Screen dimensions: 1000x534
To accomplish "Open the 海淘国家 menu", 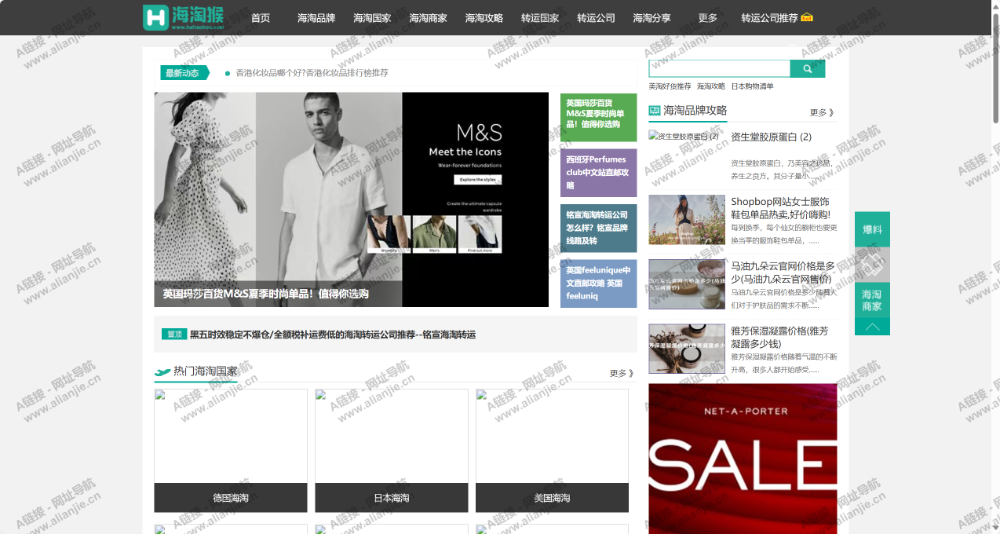I will [x=372, y=18].
